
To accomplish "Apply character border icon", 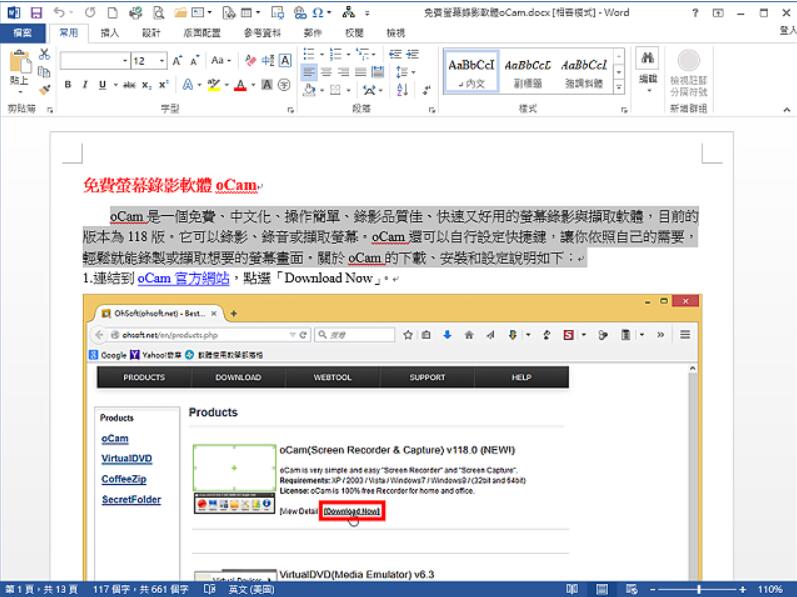I will 285,60.
